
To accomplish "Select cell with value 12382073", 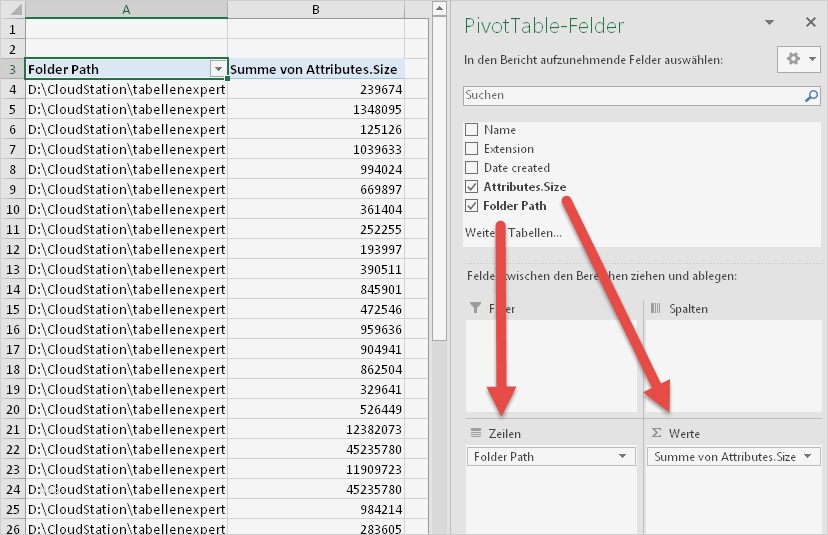I will tap(316, 429).
